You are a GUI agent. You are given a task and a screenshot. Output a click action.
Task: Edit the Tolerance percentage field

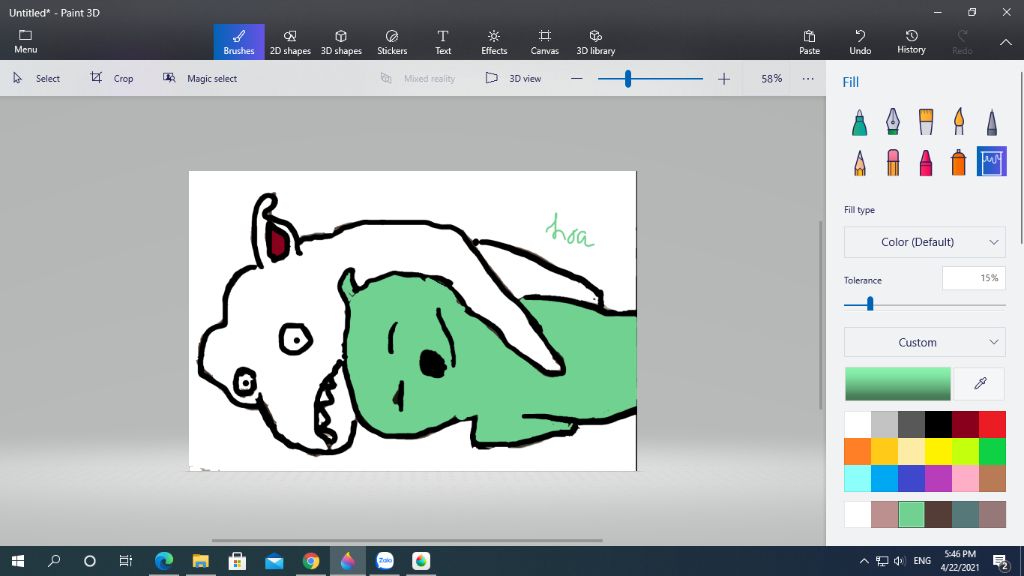[974, 278]
